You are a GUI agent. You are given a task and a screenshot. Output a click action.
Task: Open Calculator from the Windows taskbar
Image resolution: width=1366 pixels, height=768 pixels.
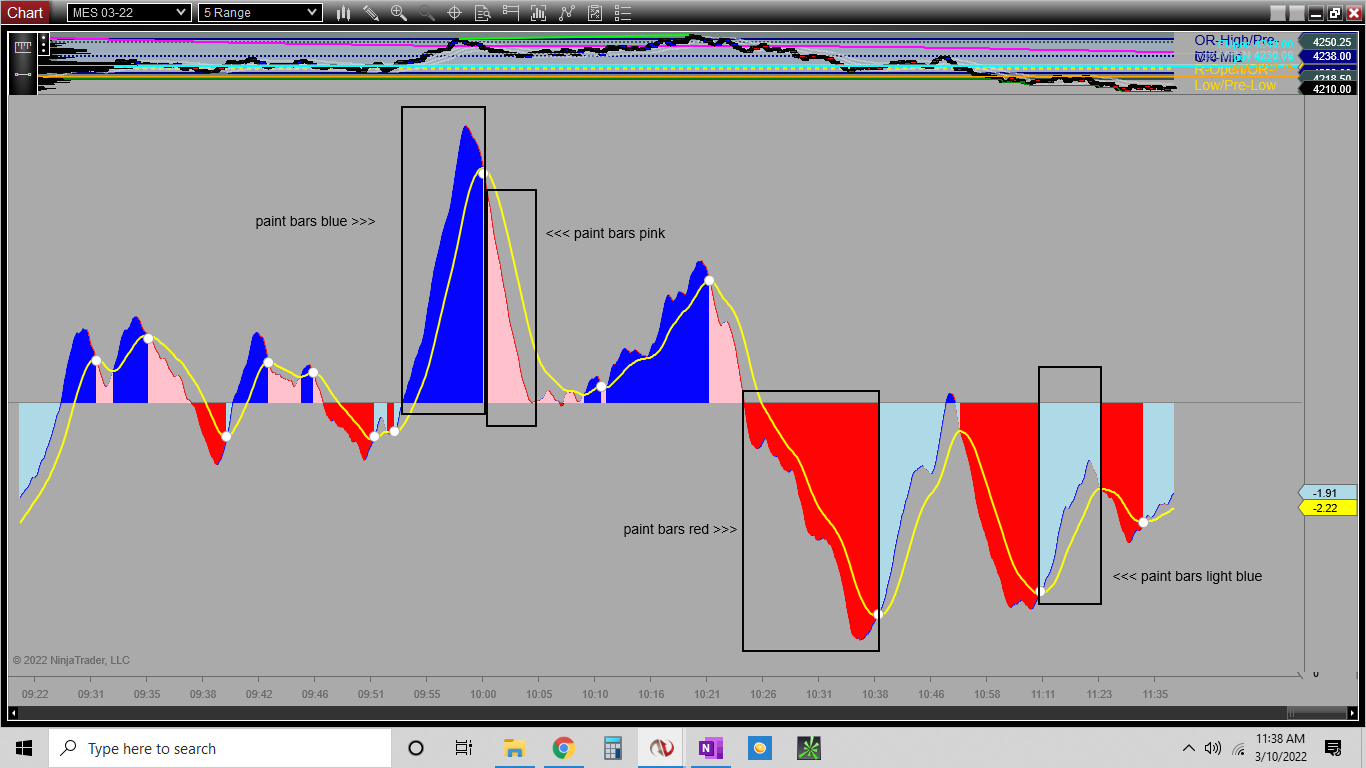(612, 748)
